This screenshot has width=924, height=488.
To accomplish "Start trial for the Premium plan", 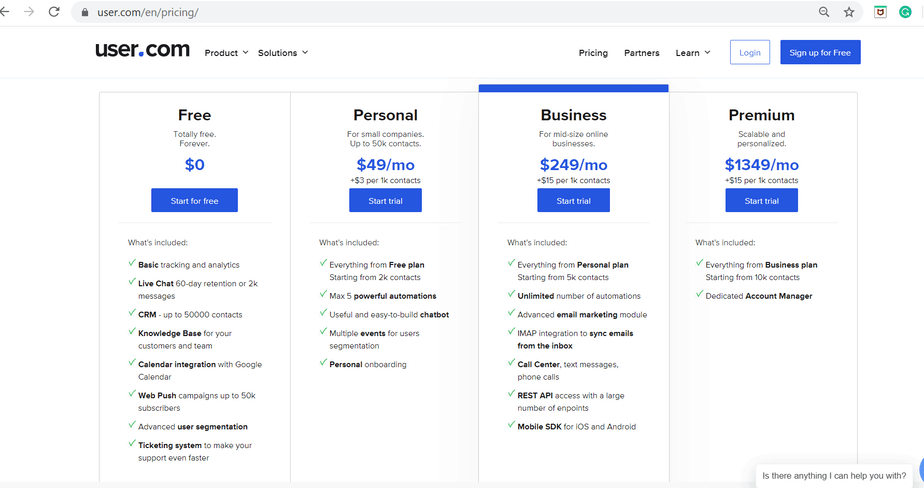I will coord(761,201).
